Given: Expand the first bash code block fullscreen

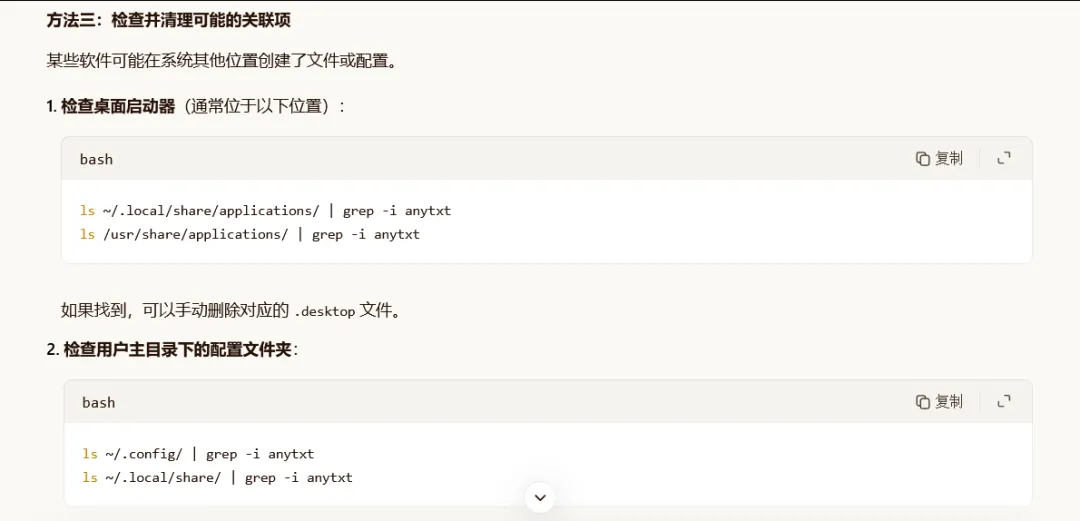Looking at the screenshot, I should coord(1004,159).
